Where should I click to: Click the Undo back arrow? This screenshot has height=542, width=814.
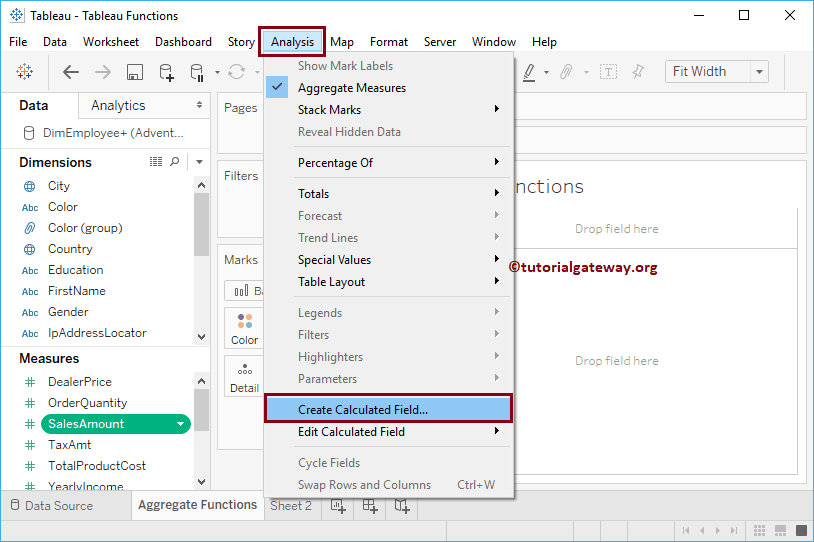pyautogui.click(x=71, y=72)
